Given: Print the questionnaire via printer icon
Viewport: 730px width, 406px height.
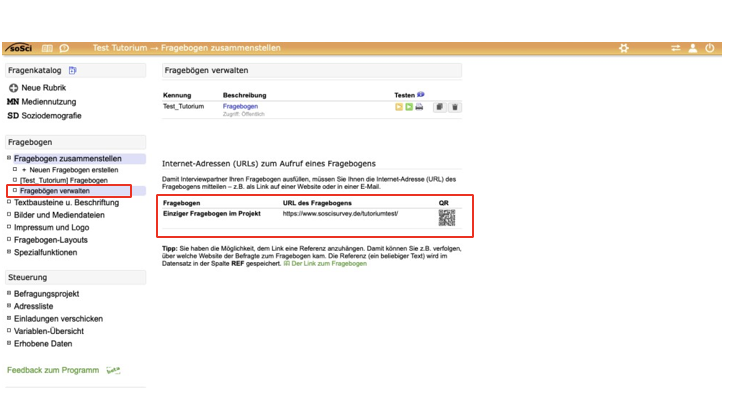Looking at the screenshot, I should coord(419,106).
